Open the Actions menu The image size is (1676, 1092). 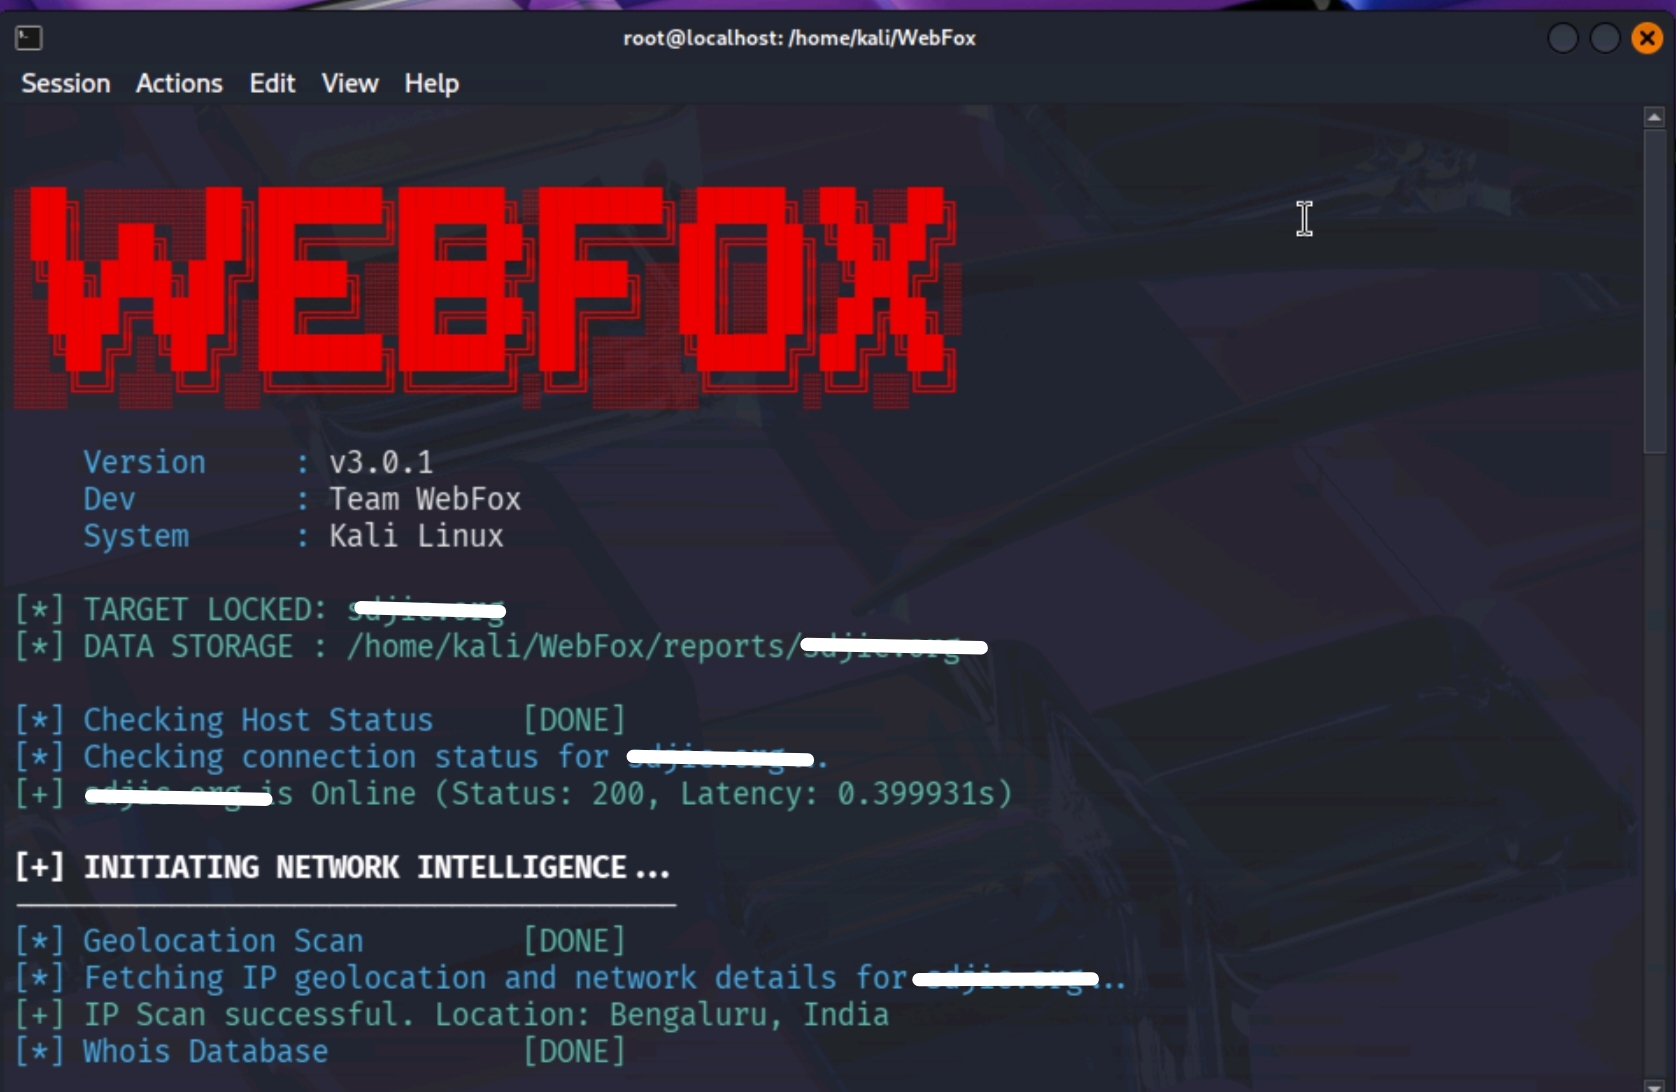[x=179, y=83]
